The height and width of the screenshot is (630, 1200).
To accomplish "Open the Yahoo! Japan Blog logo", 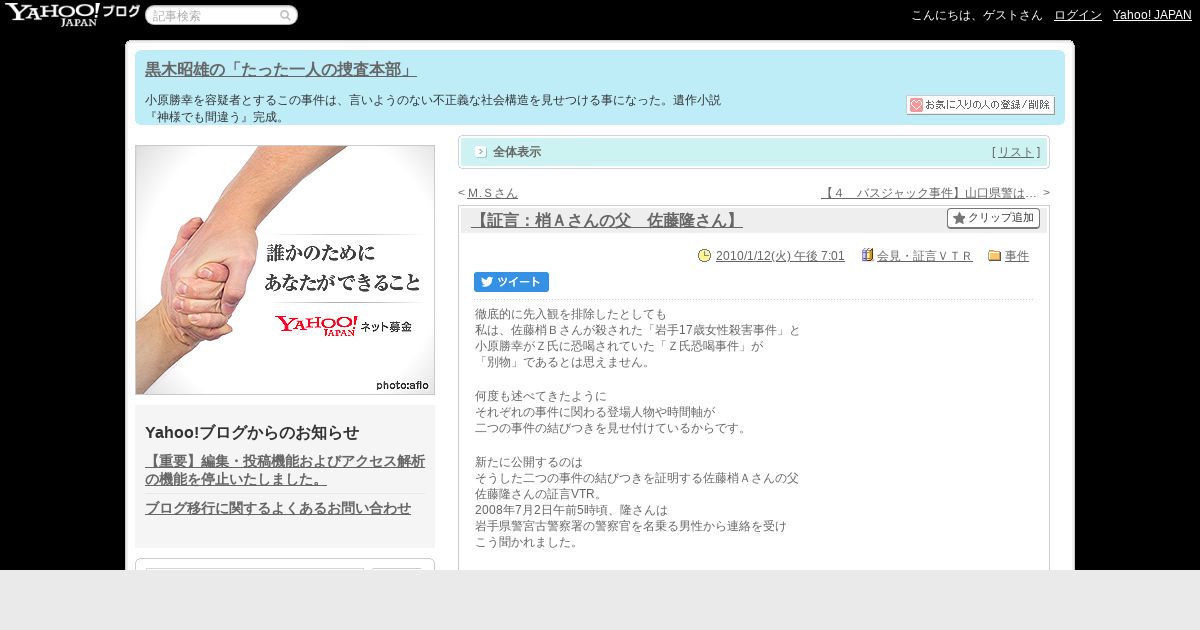I will 72,14.
